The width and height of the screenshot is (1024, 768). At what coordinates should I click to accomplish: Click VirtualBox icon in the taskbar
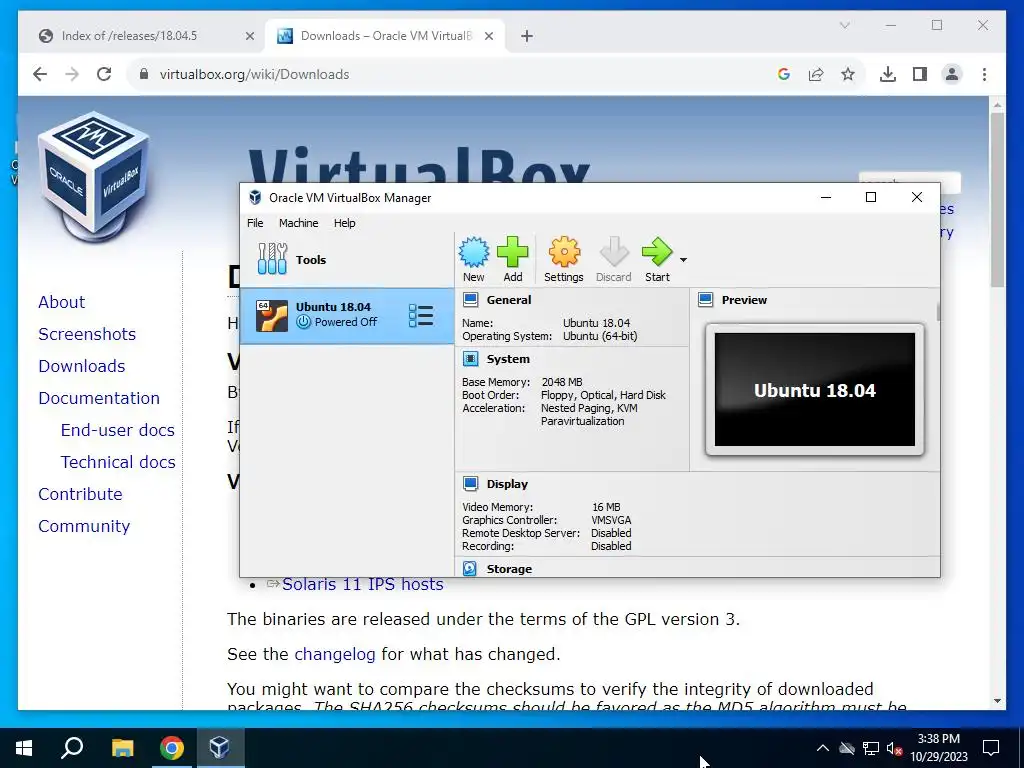click(219, 748)
